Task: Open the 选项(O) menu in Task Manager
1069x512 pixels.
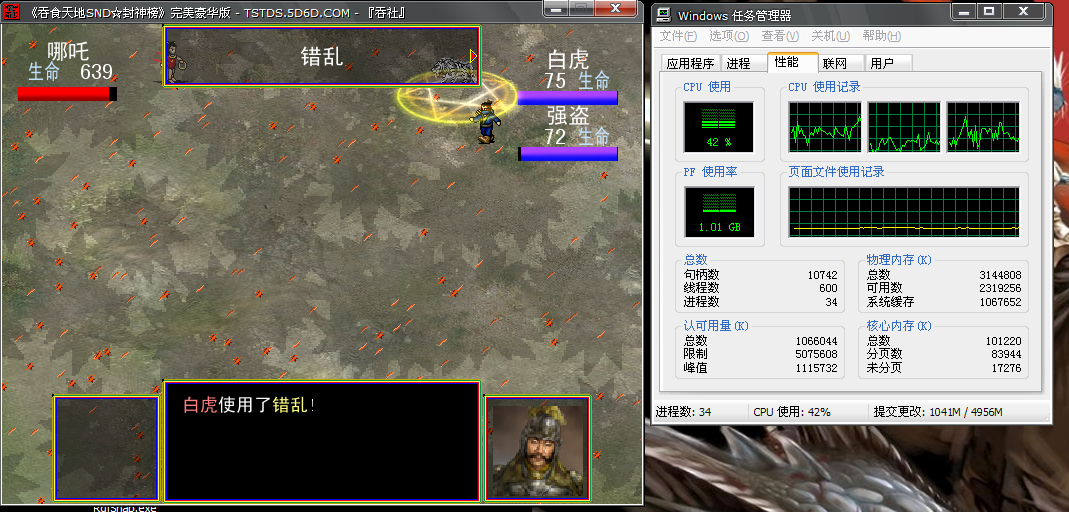Action: coord(729,36)
